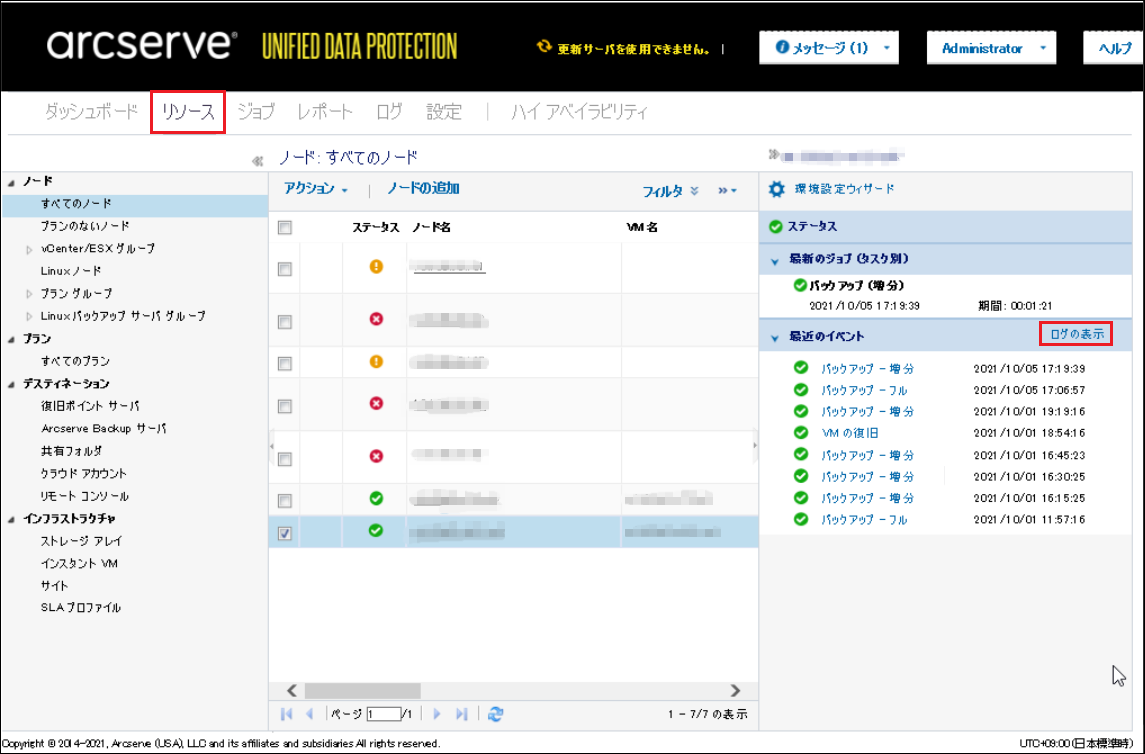
Task: Expand Linux バックアップ サーバ グループ node
Action: click(x=29, y=317)
